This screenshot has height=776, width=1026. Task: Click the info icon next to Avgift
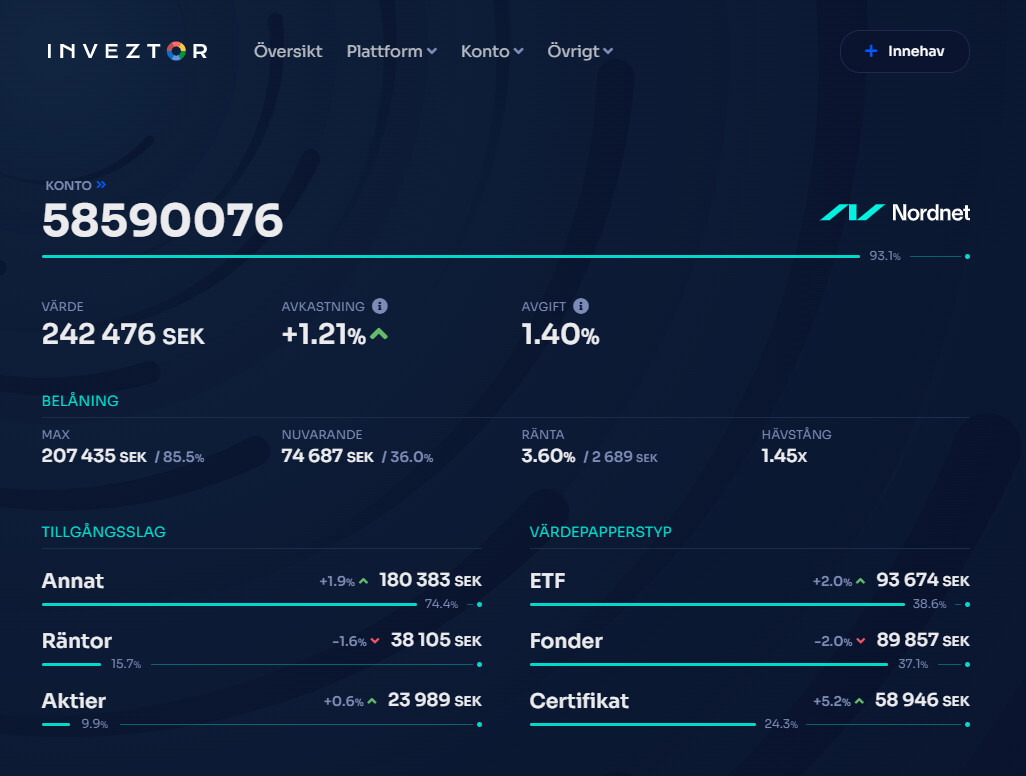pos(581,307)
